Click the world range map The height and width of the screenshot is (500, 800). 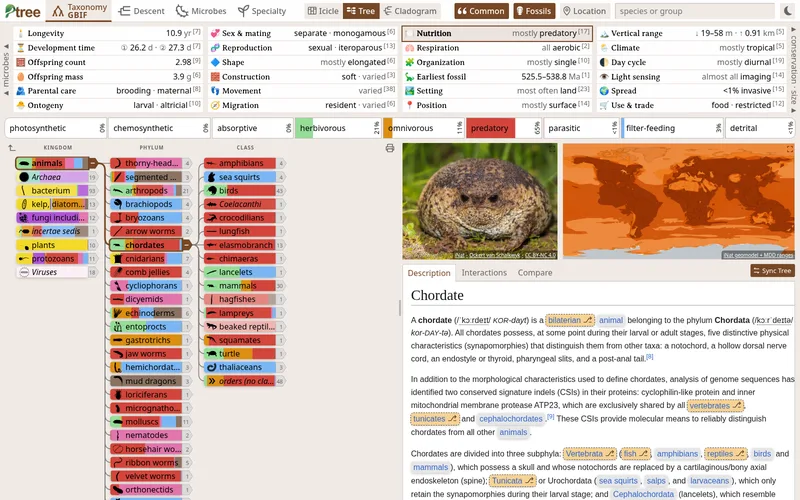(x=679, y=202)
